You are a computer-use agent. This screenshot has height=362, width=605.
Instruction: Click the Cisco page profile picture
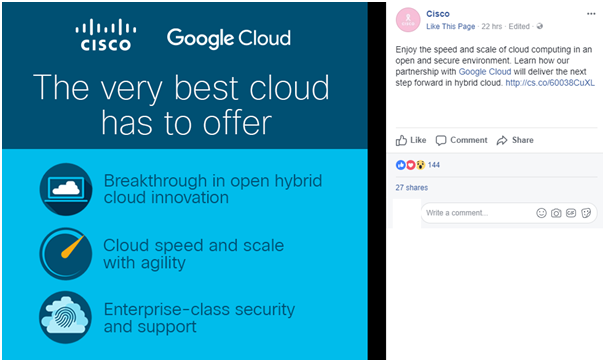[408, 20]
